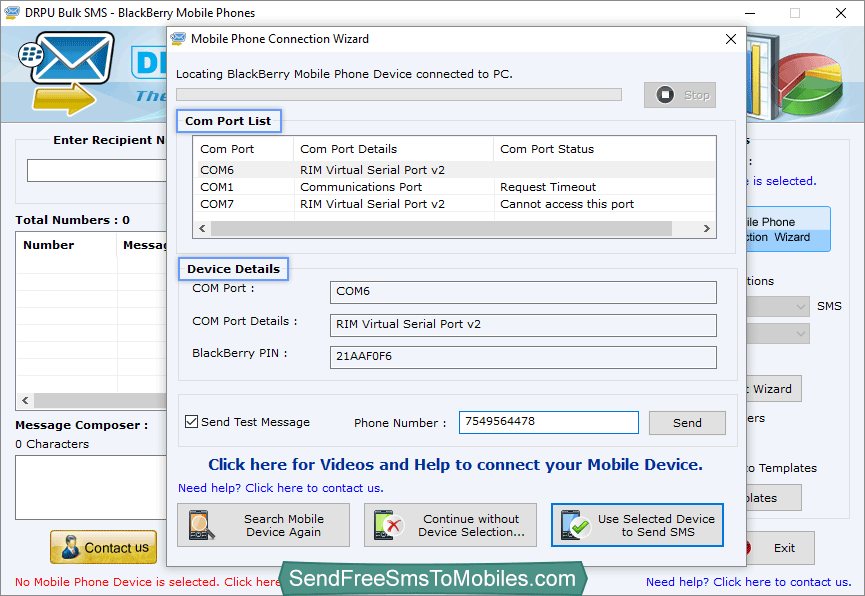Viewport: 865px width, 596px height.
Task: Click the Com Port List scroll left arrow
Action: 202,228
